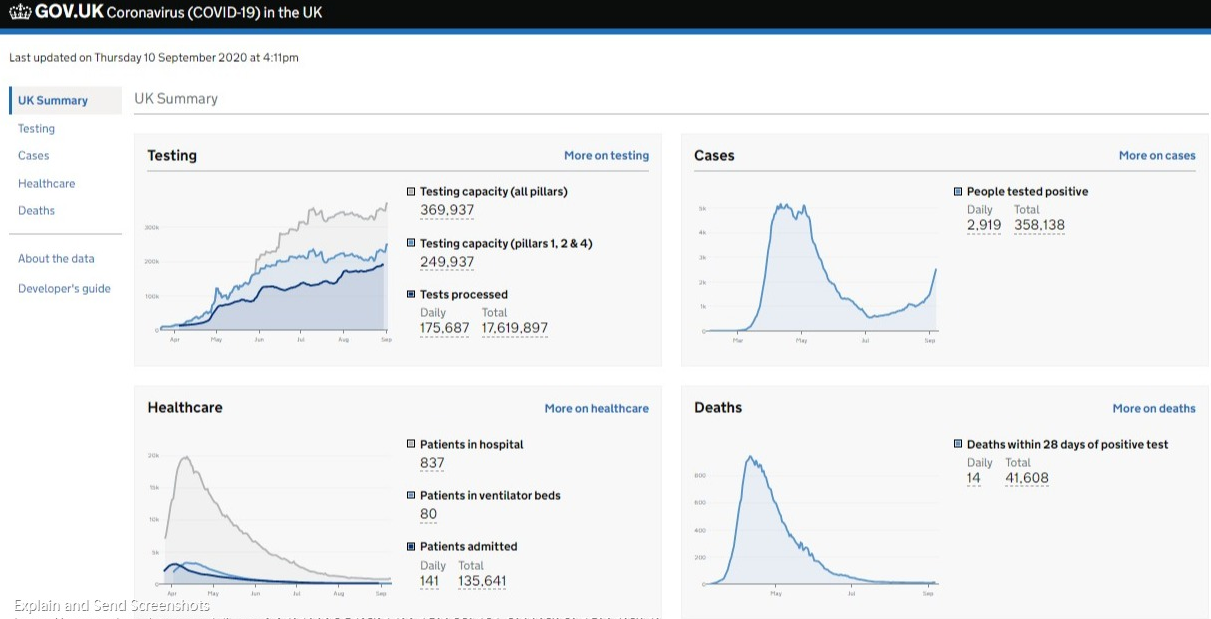
Task: Click the Cases card heading
Action: [x=714, y=155]
